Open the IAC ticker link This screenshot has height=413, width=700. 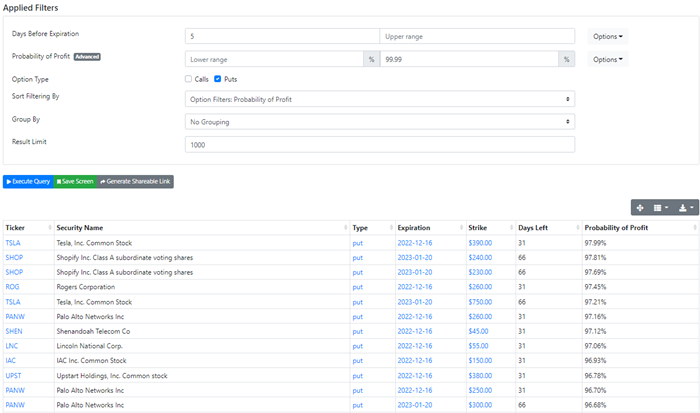pos(10,360)
